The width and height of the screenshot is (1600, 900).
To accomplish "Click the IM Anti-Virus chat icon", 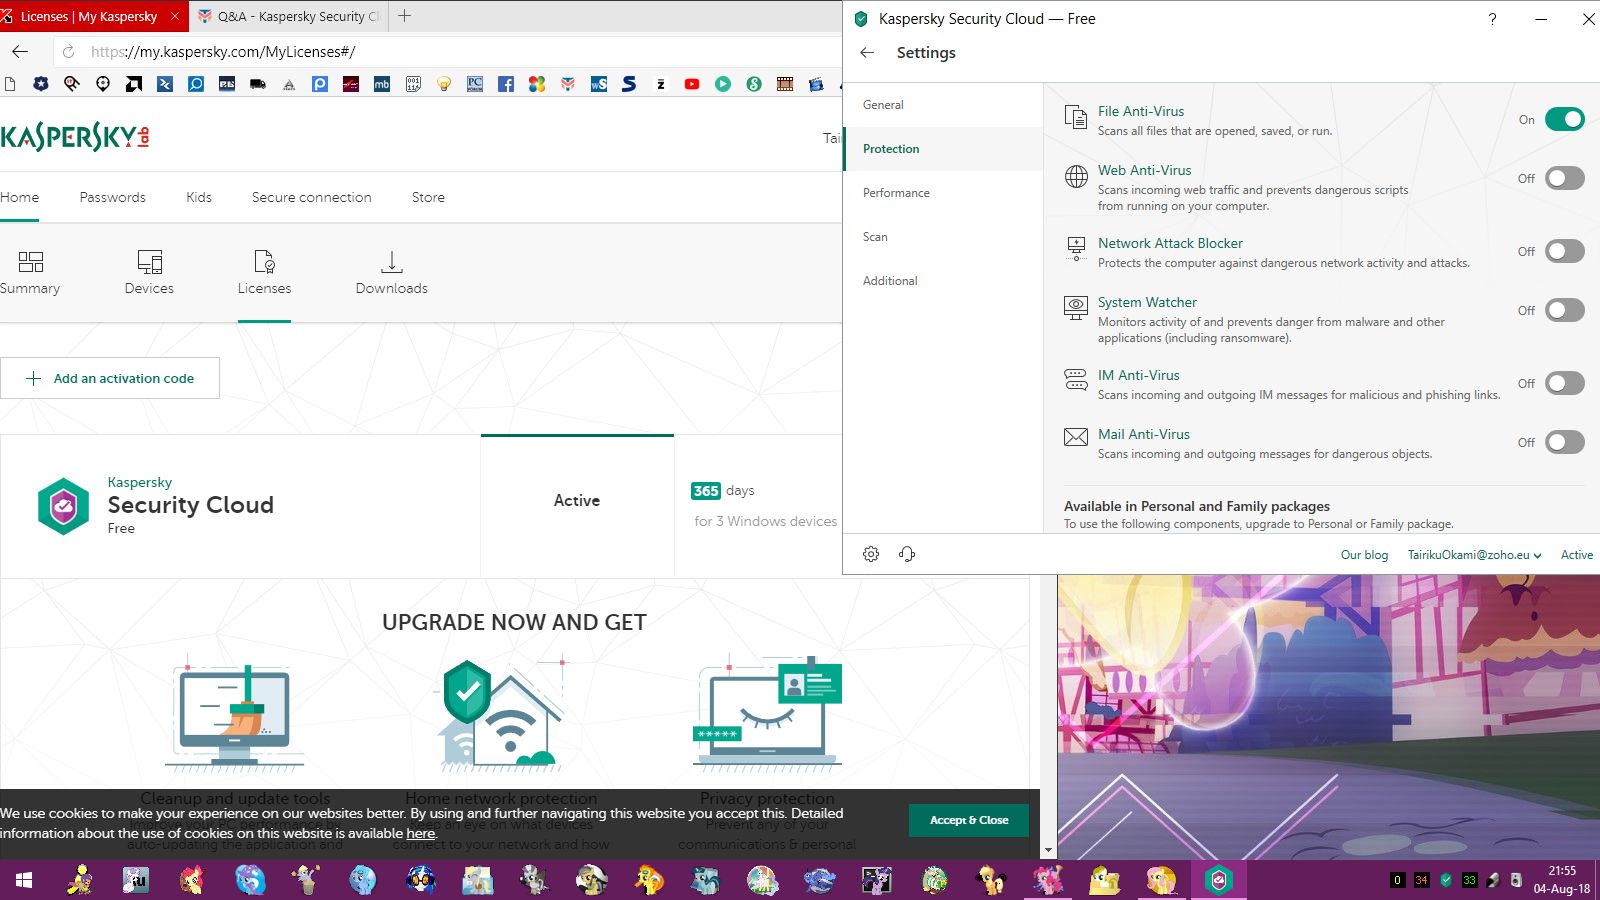I will click(1076, 380).
